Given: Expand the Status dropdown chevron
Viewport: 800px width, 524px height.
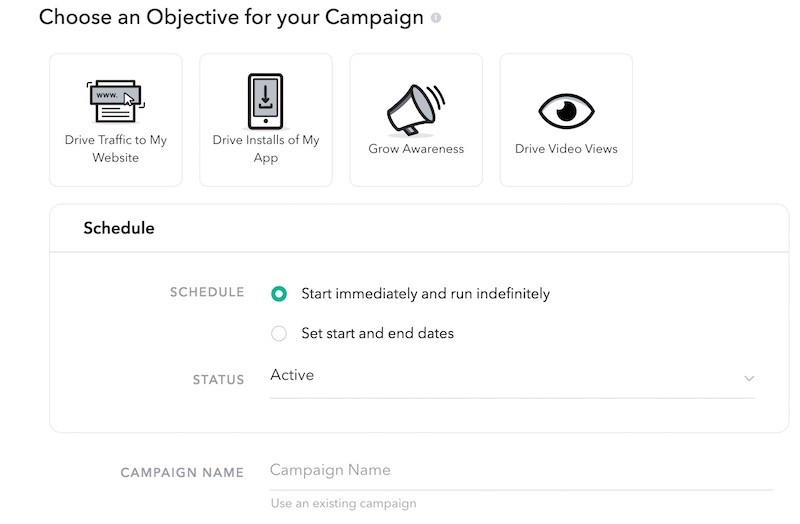Looking at the screenshot, I should coord(748,378).
